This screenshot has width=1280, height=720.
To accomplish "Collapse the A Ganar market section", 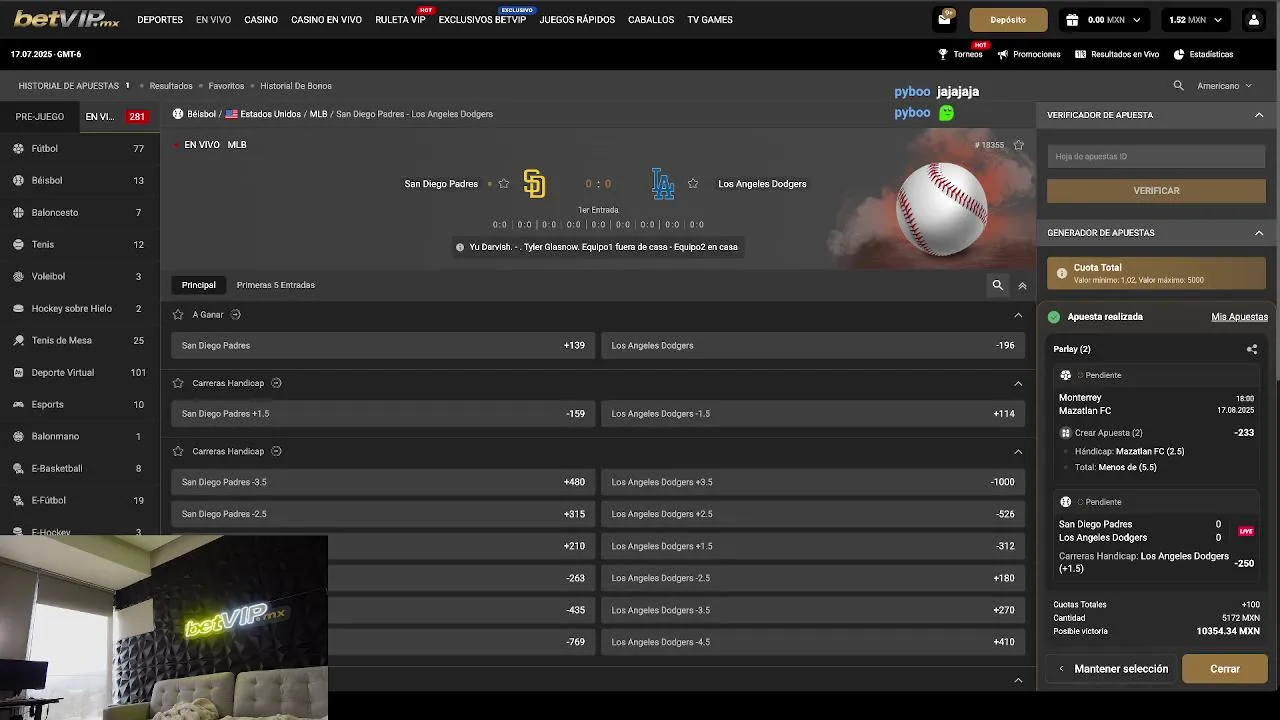I will point(1018,315).
